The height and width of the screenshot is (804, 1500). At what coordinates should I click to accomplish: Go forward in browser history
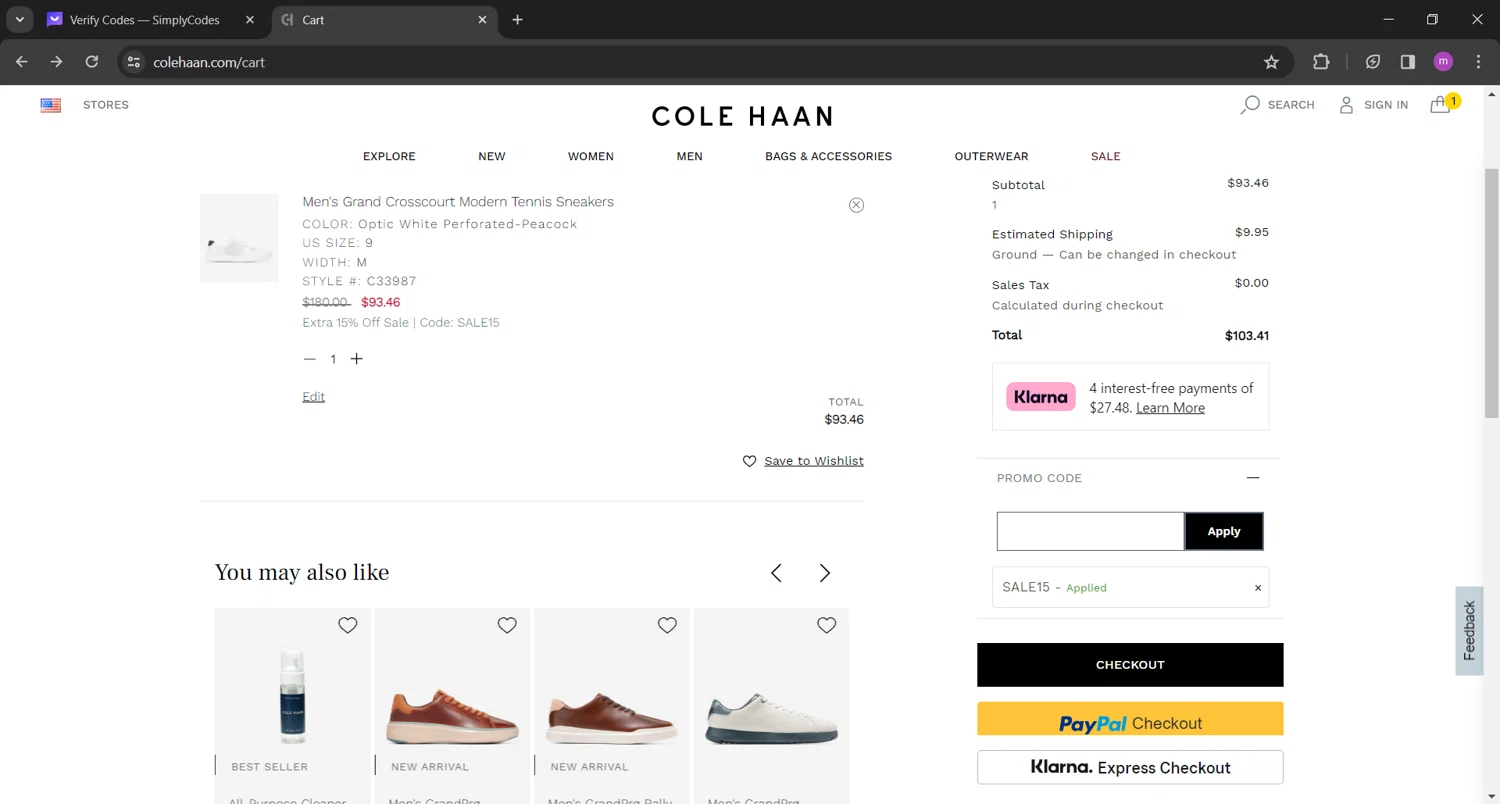57,62
